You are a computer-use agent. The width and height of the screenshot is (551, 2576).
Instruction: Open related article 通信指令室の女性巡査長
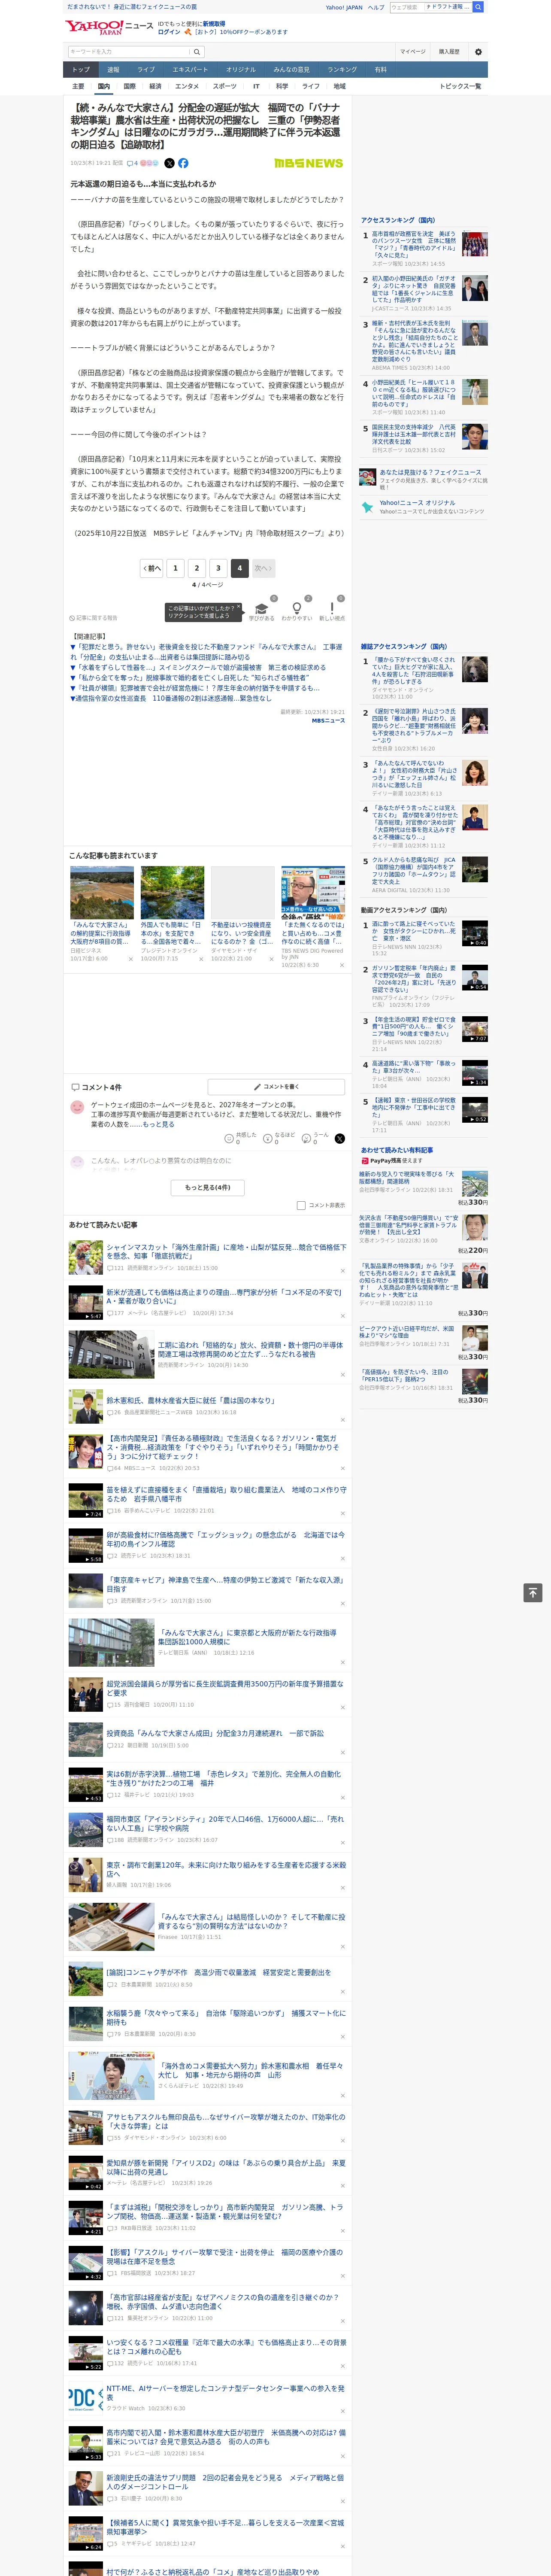[x=170, y=698]
